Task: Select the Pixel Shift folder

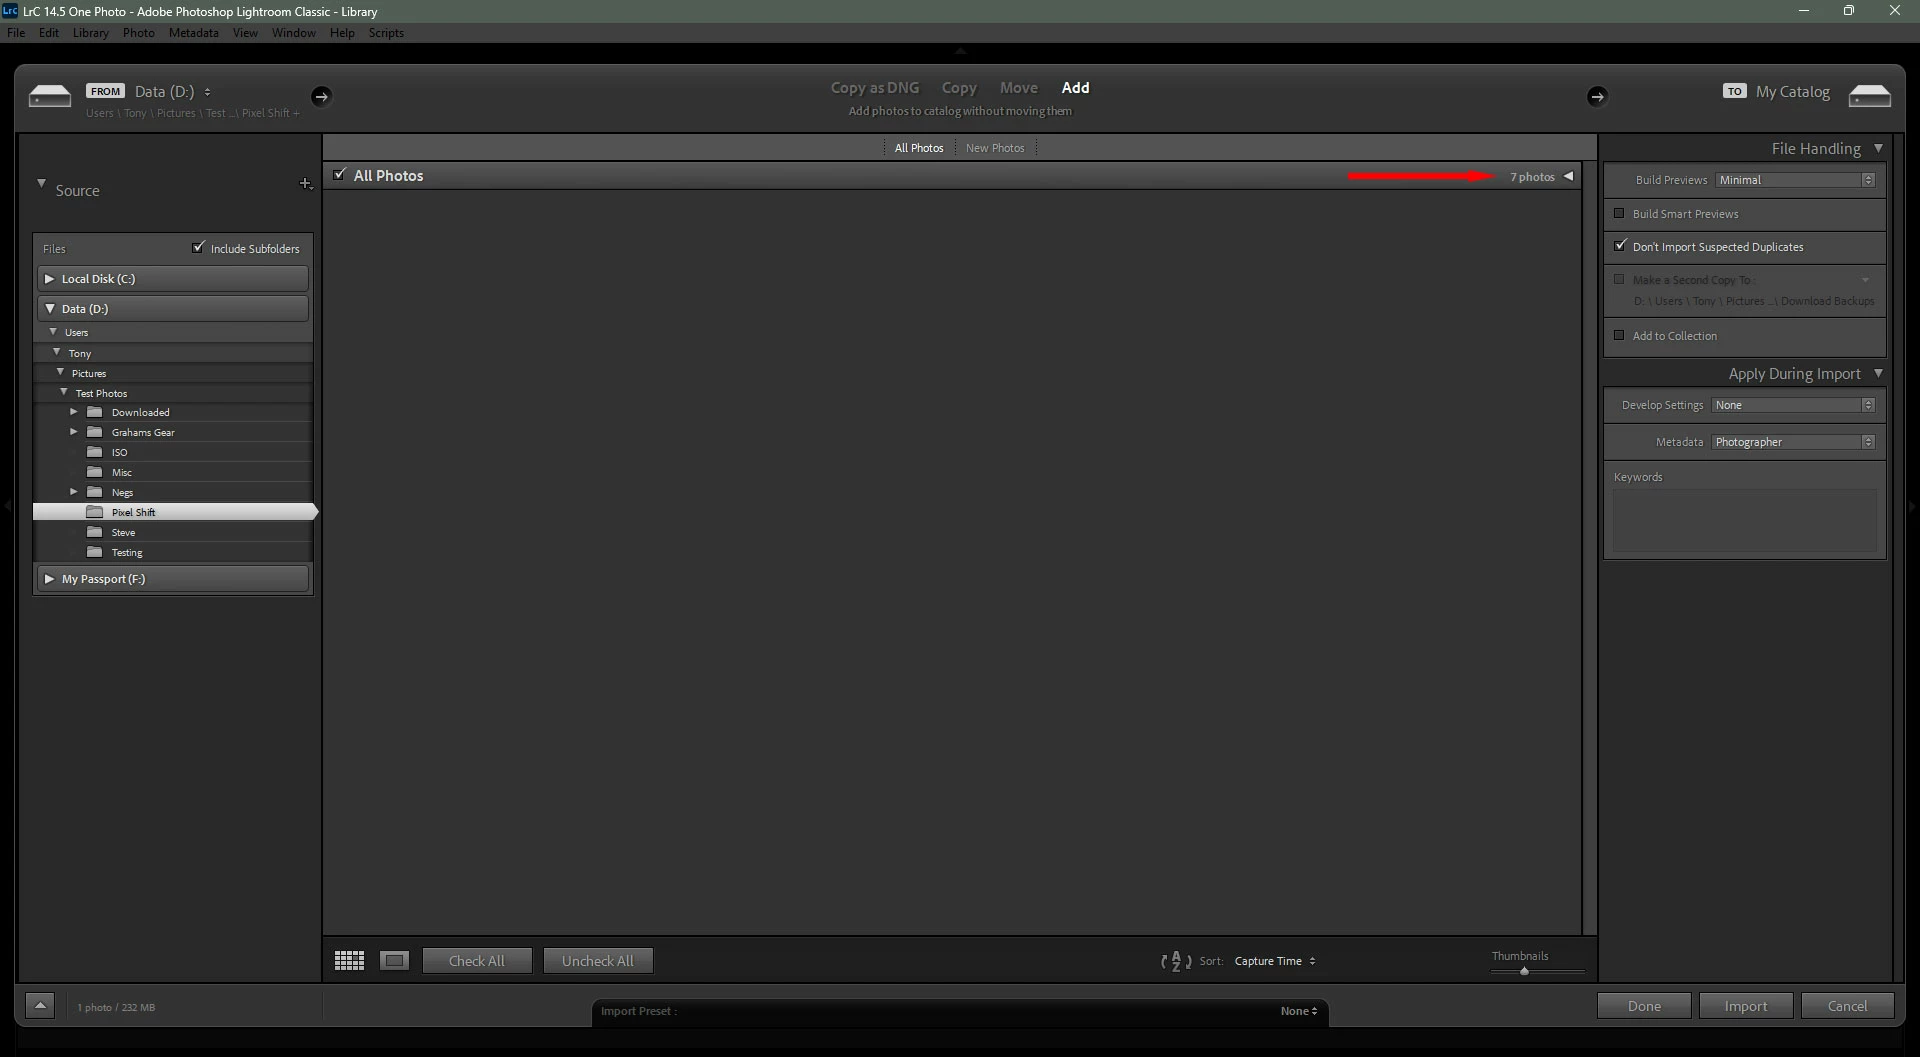Action: (174, 512)
